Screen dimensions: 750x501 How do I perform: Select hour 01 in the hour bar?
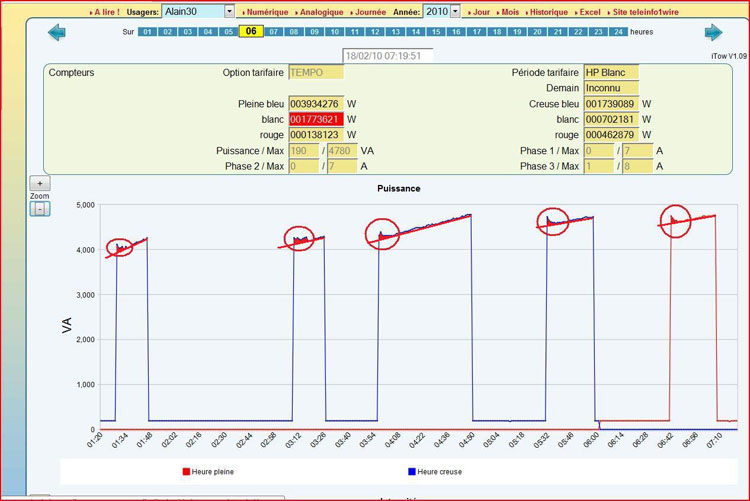(147, 32)
